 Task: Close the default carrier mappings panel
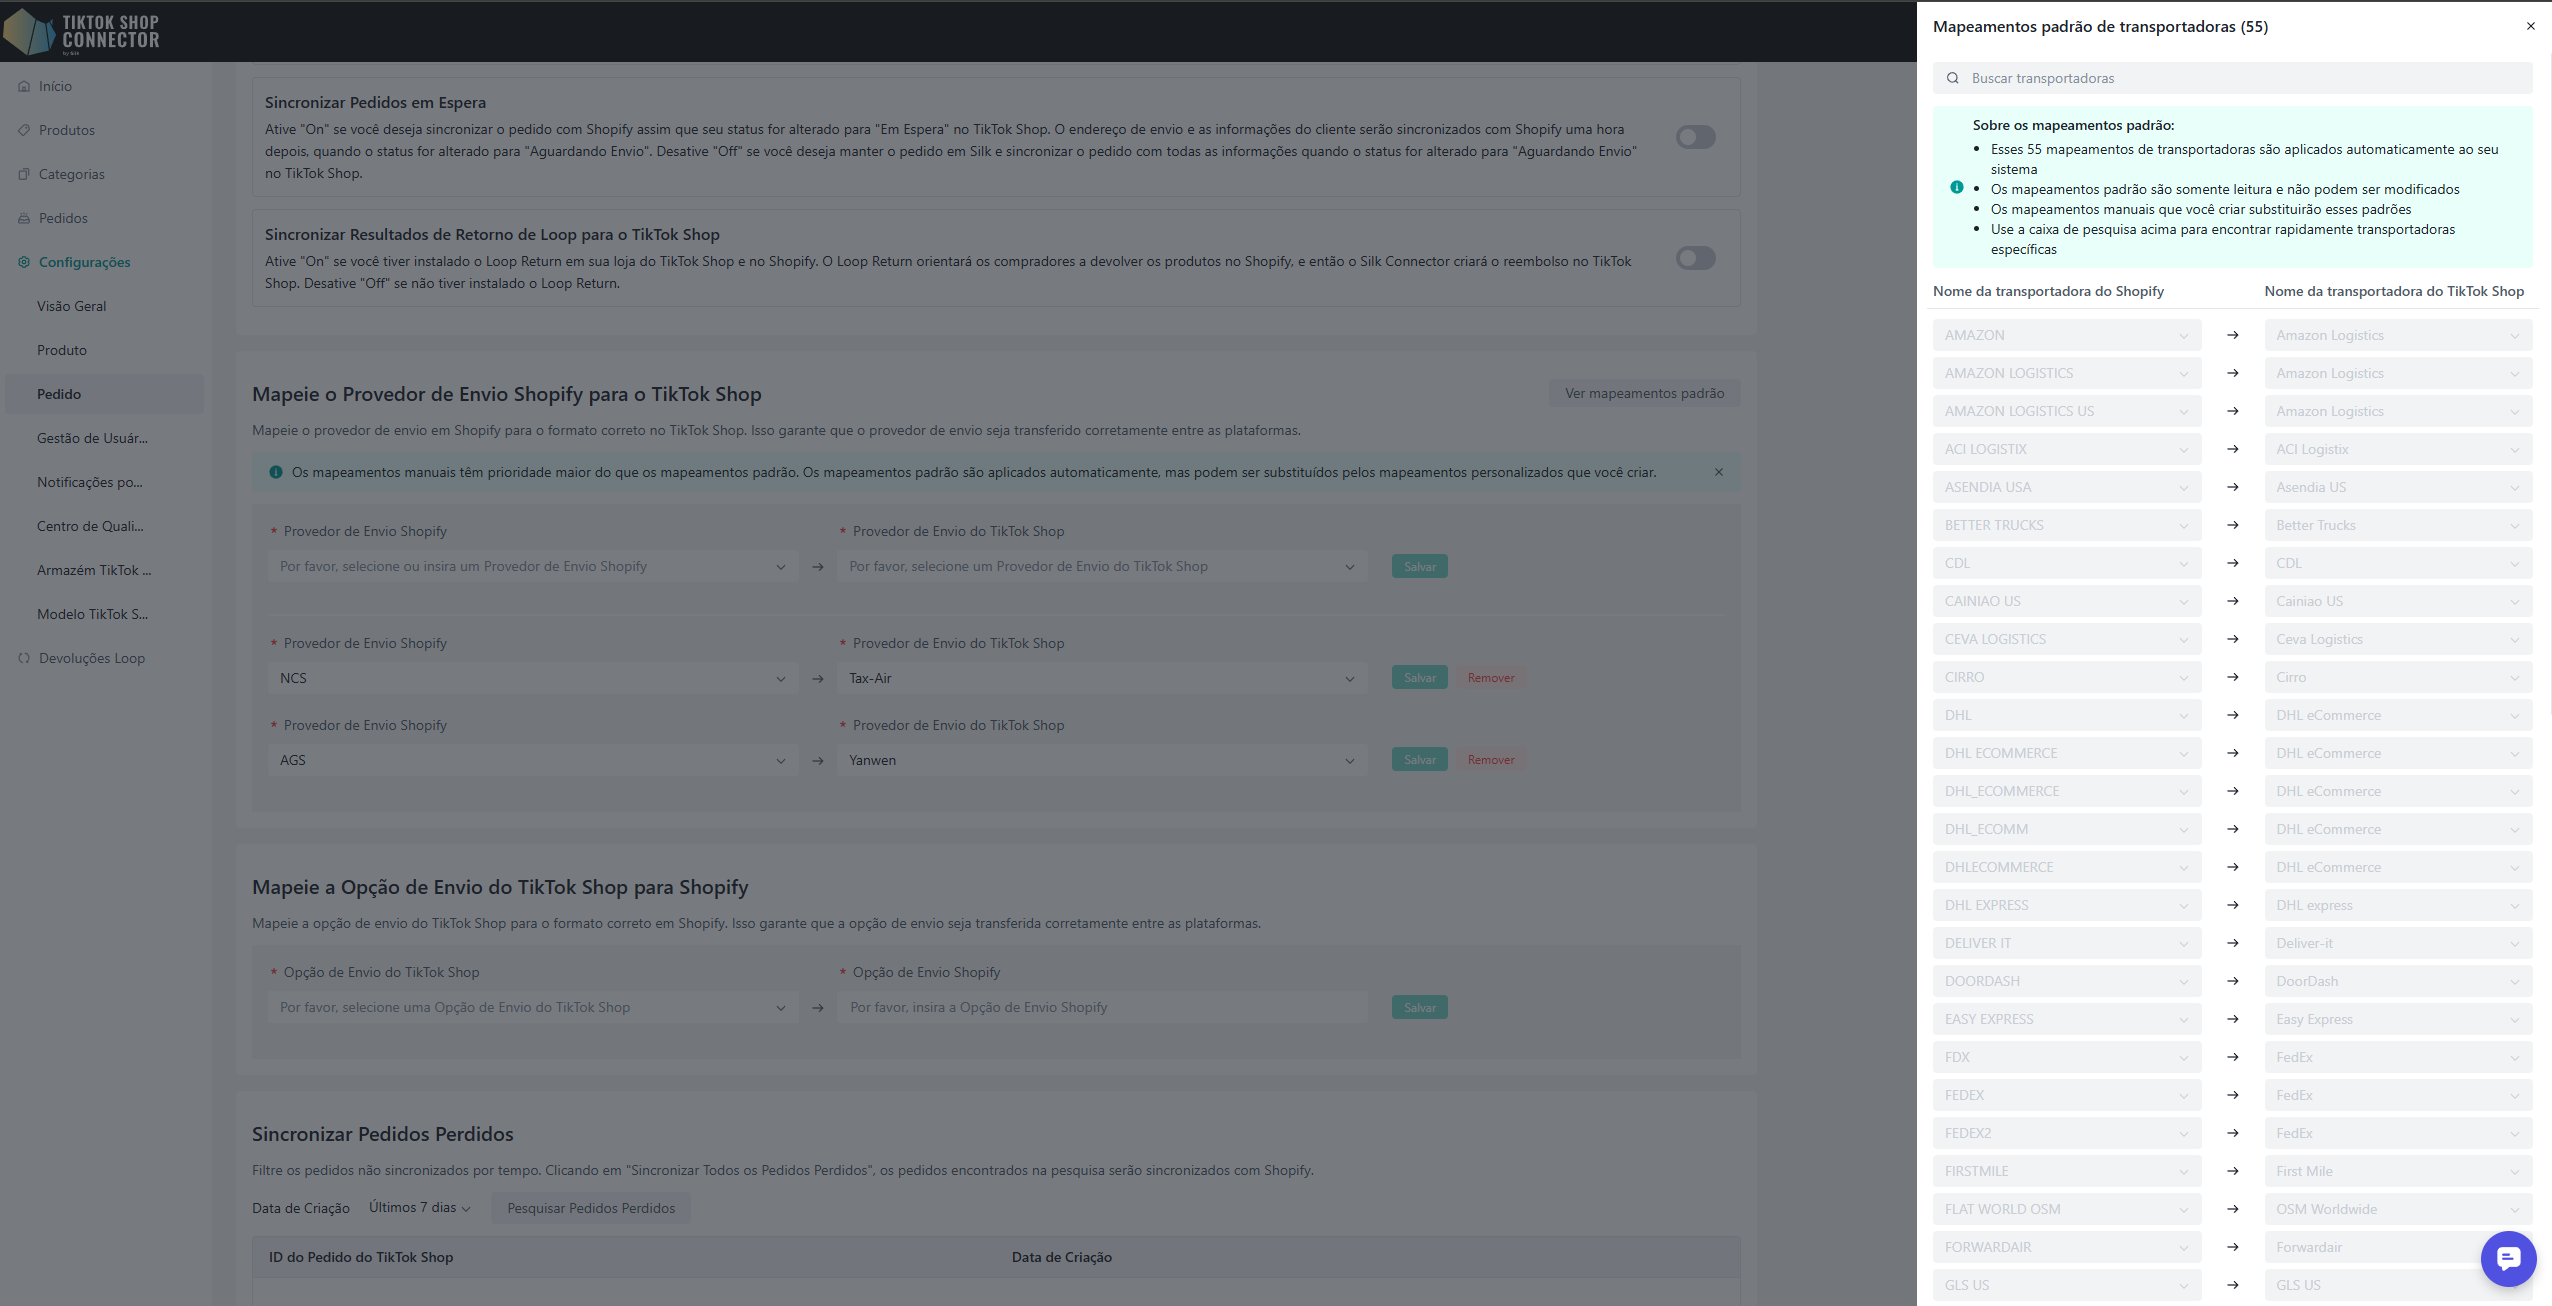pyautogui.click(x=2531, y=26)
